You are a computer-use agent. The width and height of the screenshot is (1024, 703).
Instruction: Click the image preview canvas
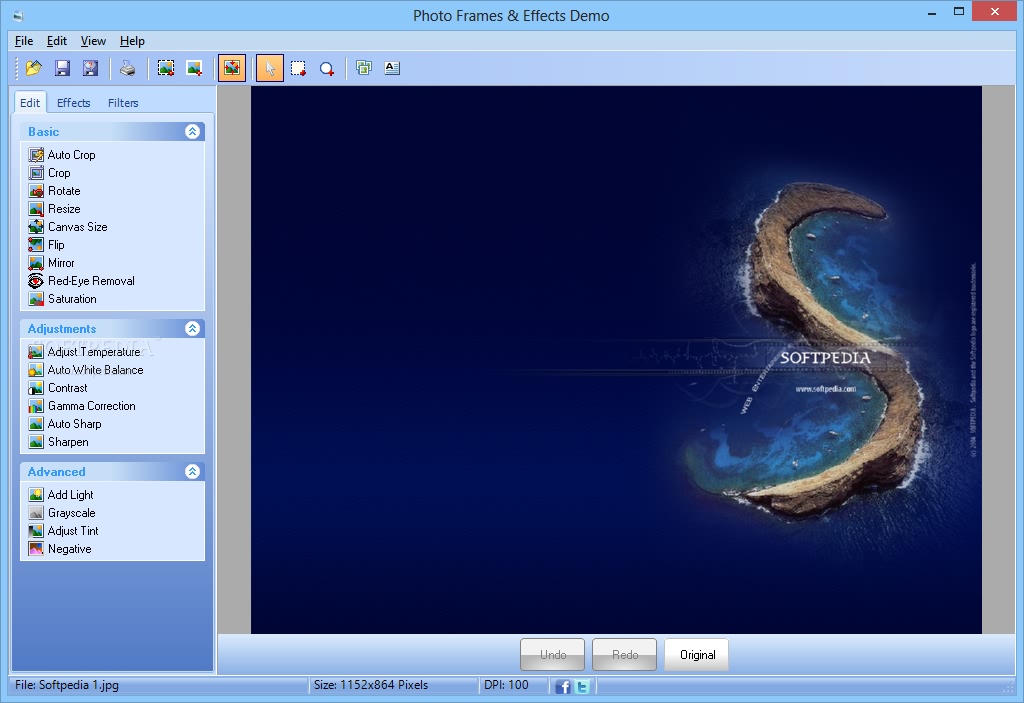(x=616, y=359)
